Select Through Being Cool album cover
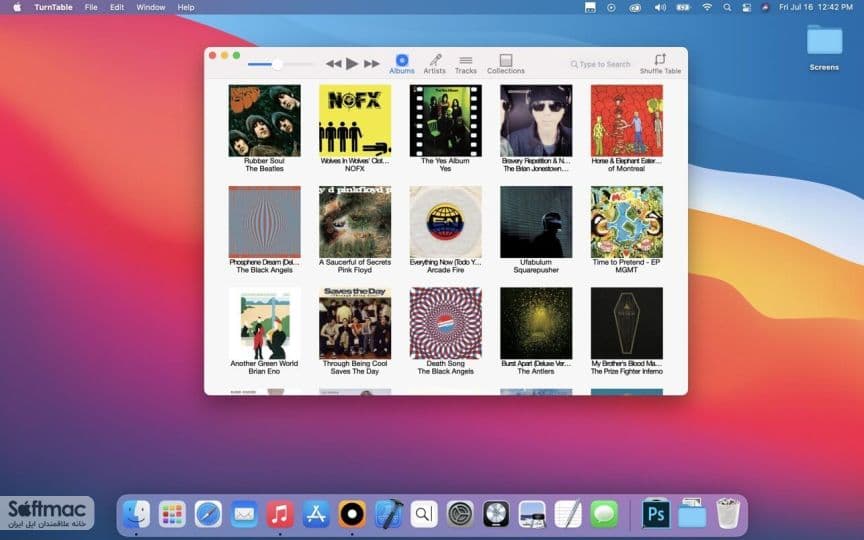 point(355,323)
